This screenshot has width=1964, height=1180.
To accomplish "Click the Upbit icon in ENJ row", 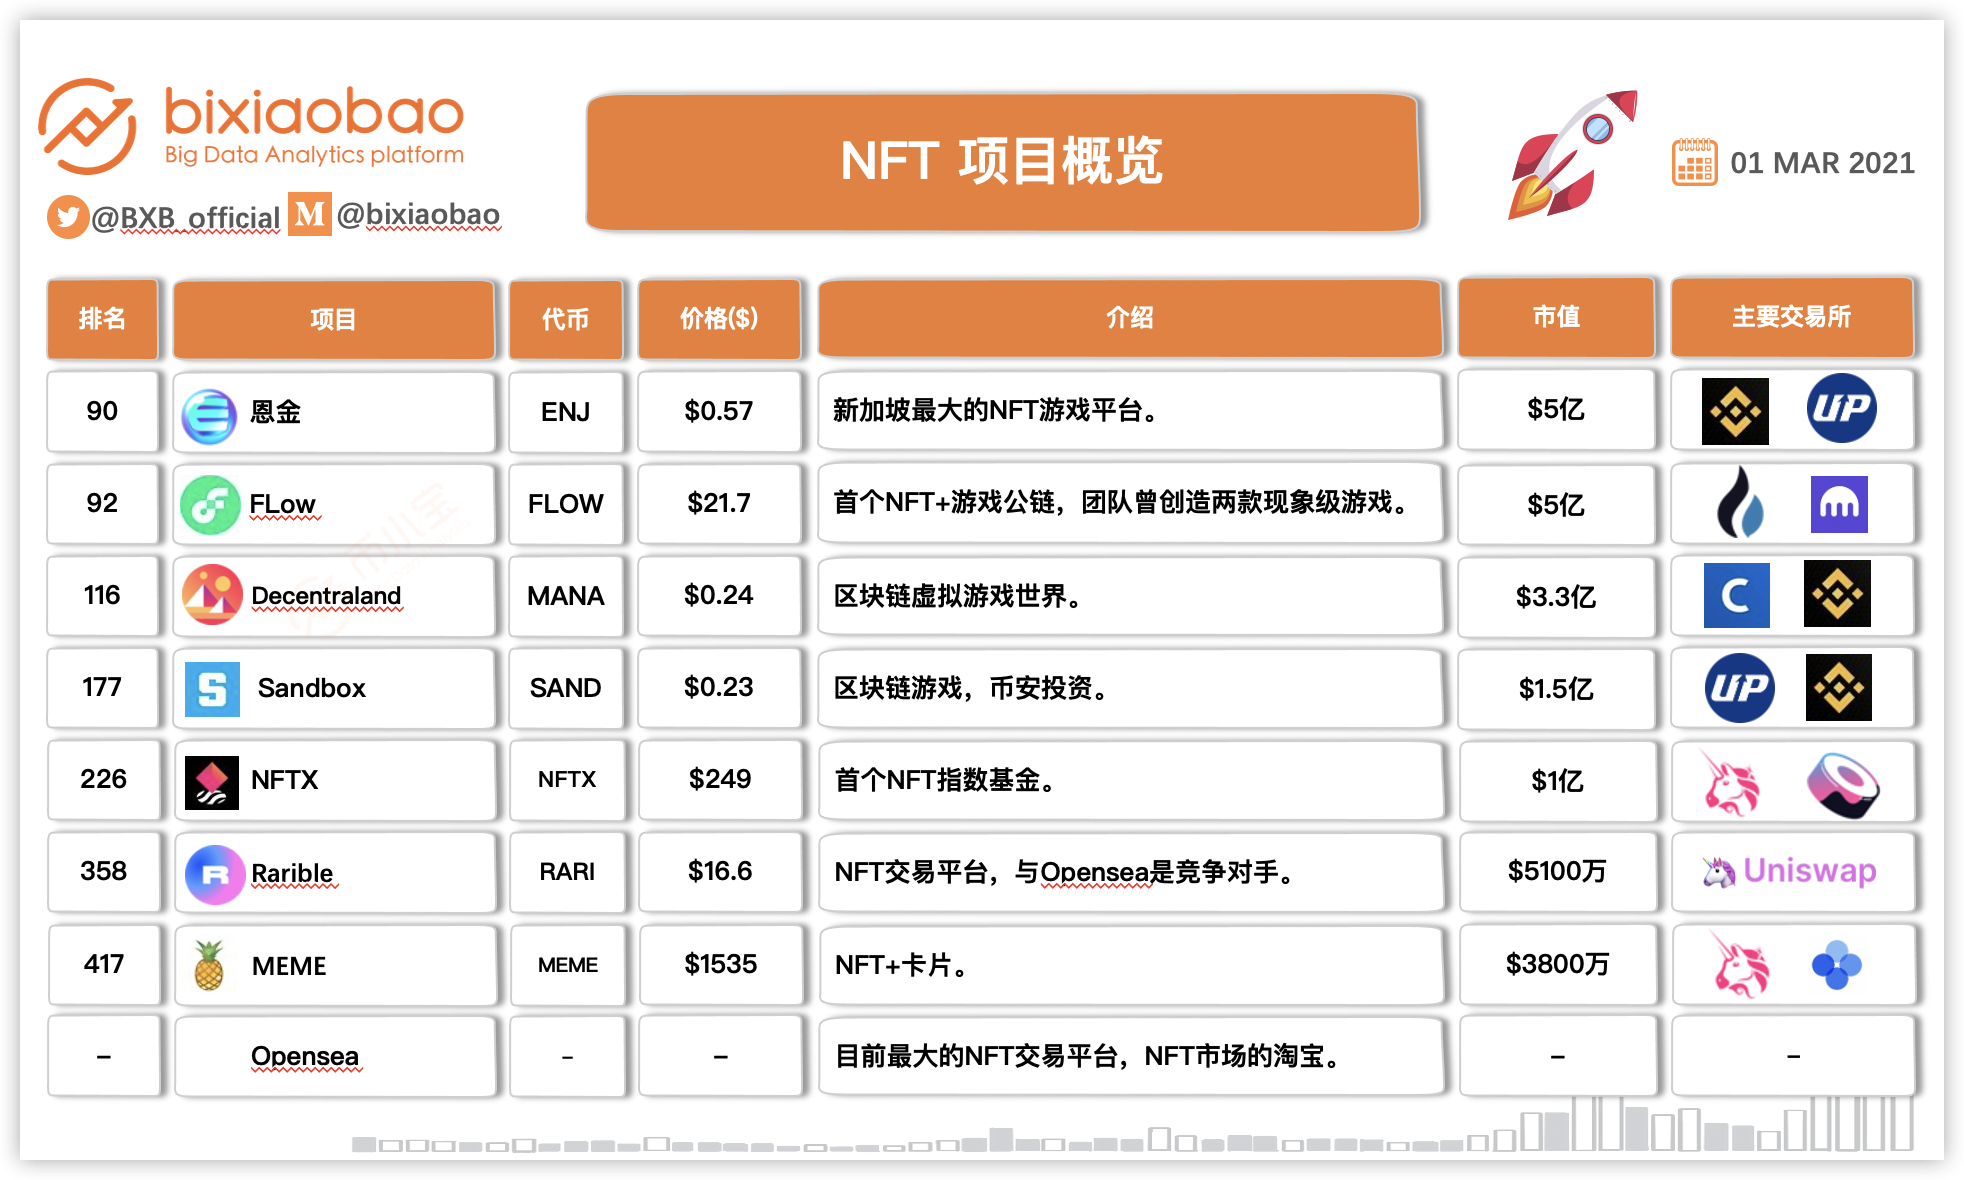I will [x=1842, y=408].
